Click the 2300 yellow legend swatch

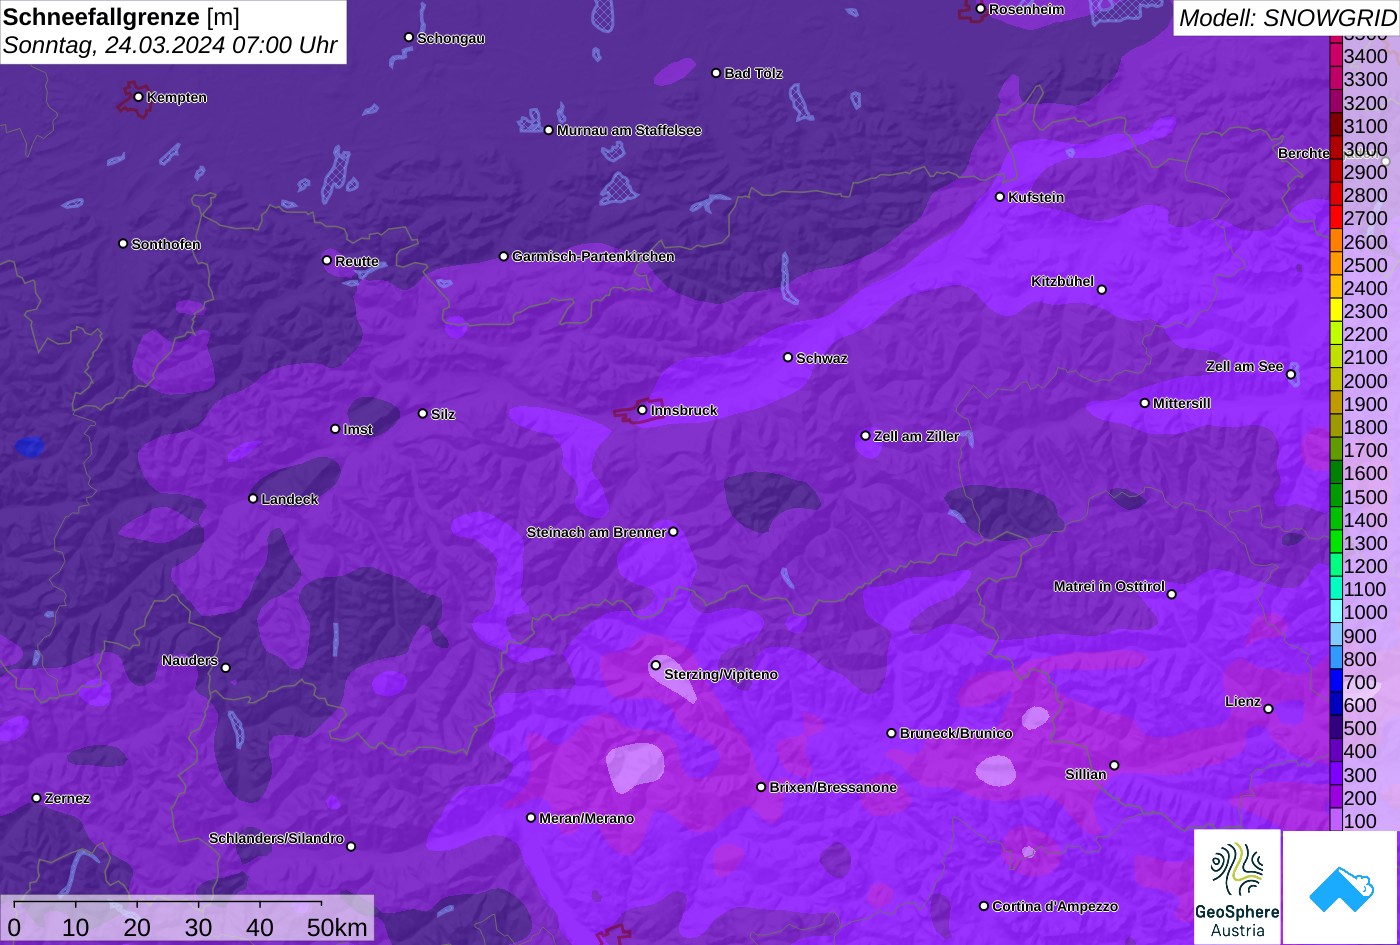[x=1336, y=311]
